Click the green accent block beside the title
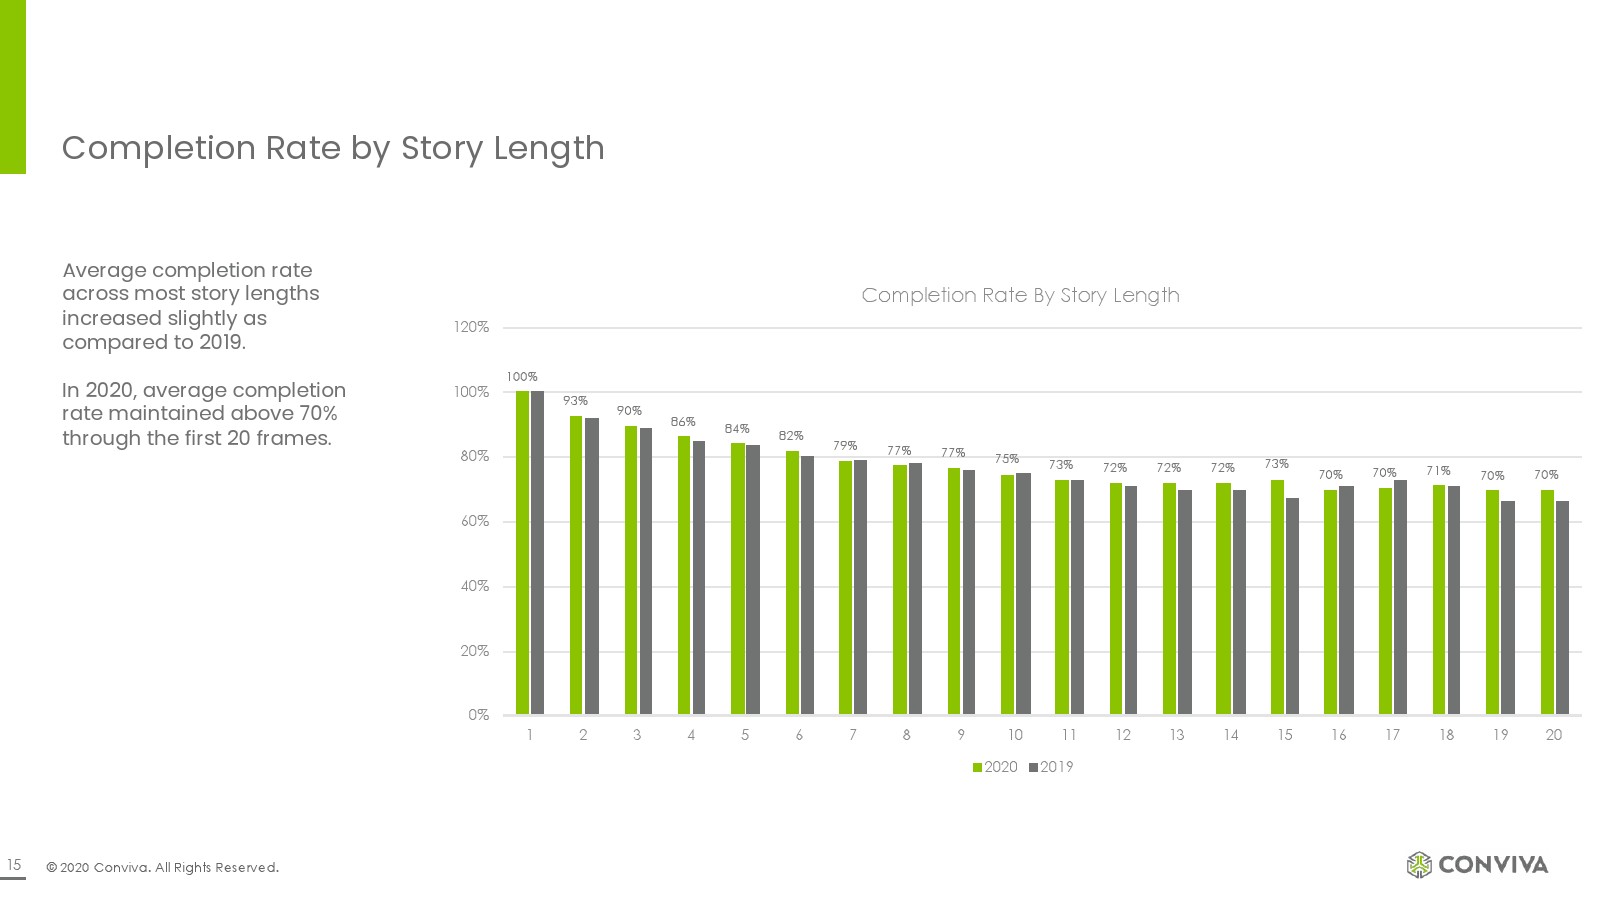Screen dimensions: 1600x900 pyautogui.click(x=13, y=87)
